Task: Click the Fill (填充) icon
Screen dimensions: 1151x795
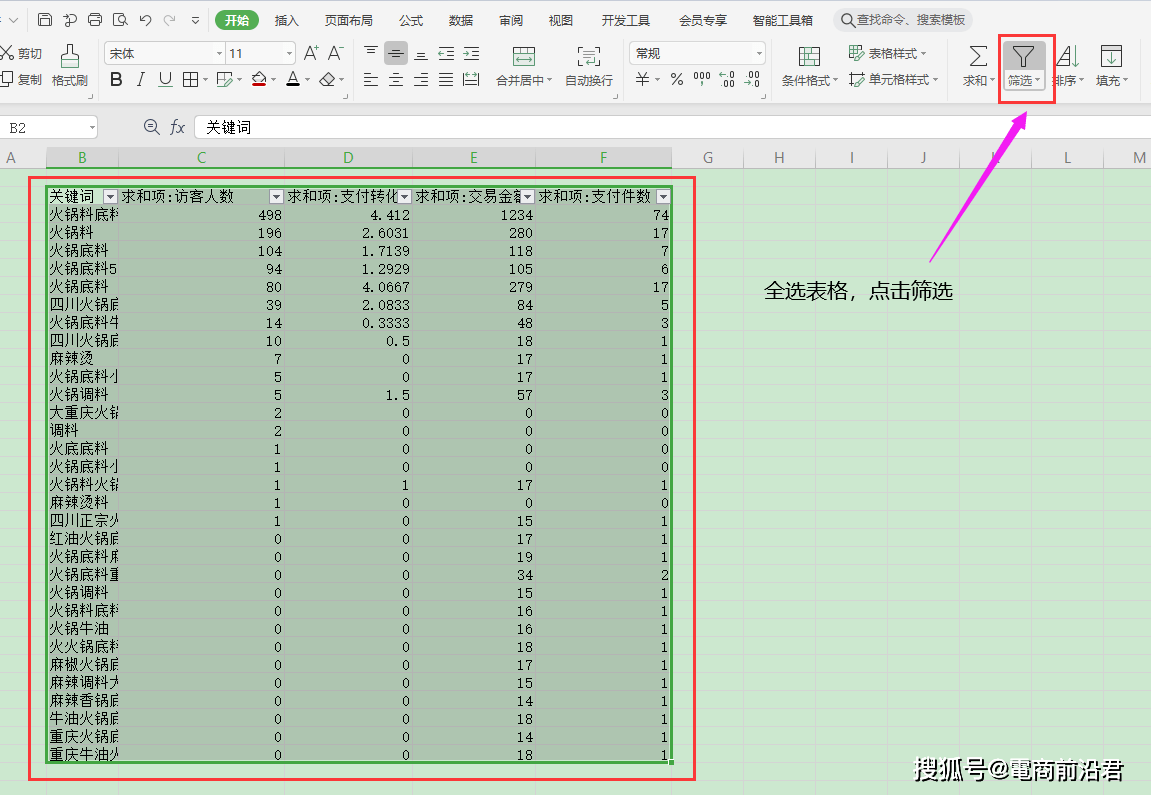Action: (1111, 56)
